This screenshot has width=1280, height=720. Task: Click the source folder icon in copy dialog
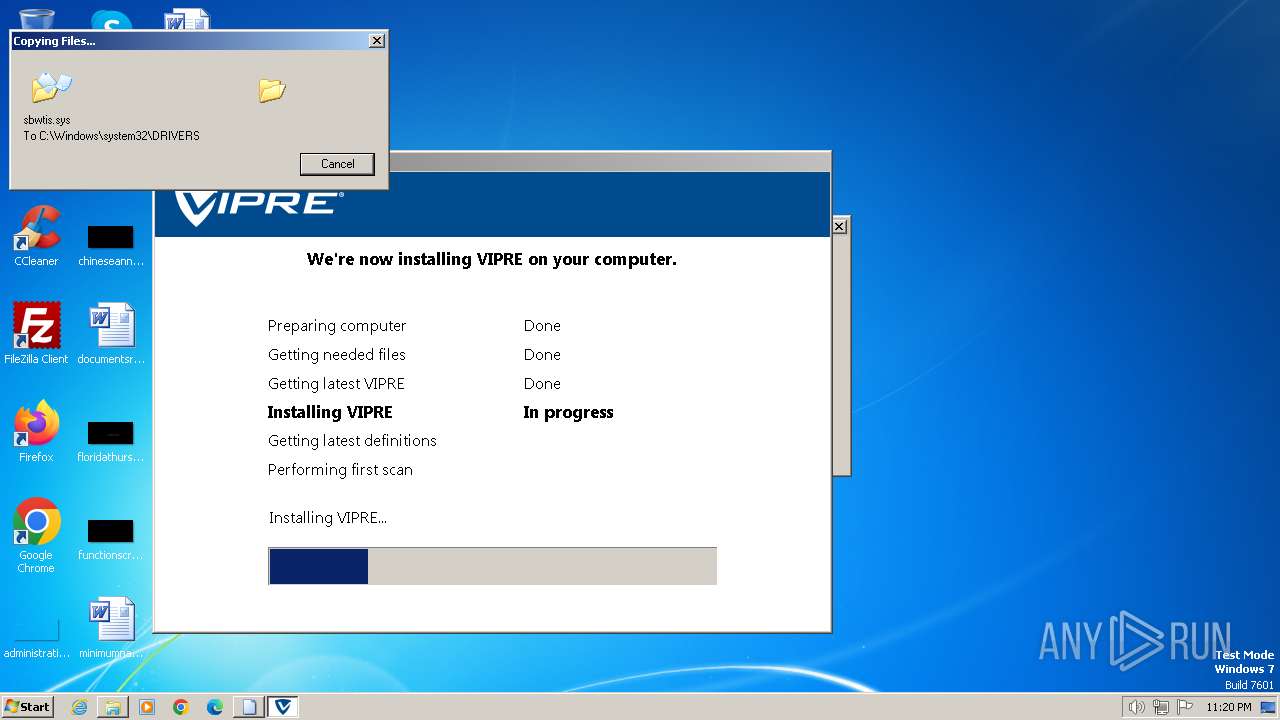click(x=51, y=87)
